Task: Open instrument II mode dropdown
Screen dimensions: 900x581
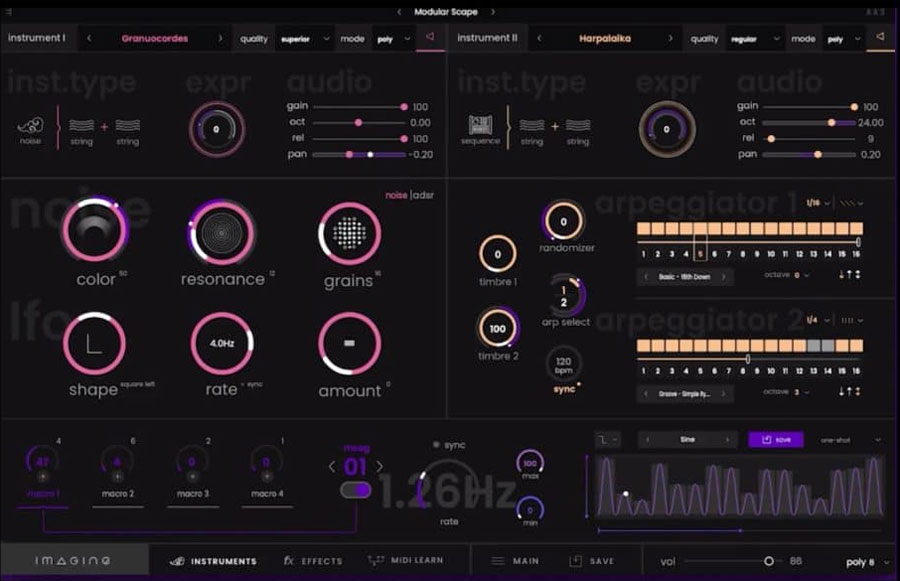Action: pyautogui.click(x=844, y=38)
